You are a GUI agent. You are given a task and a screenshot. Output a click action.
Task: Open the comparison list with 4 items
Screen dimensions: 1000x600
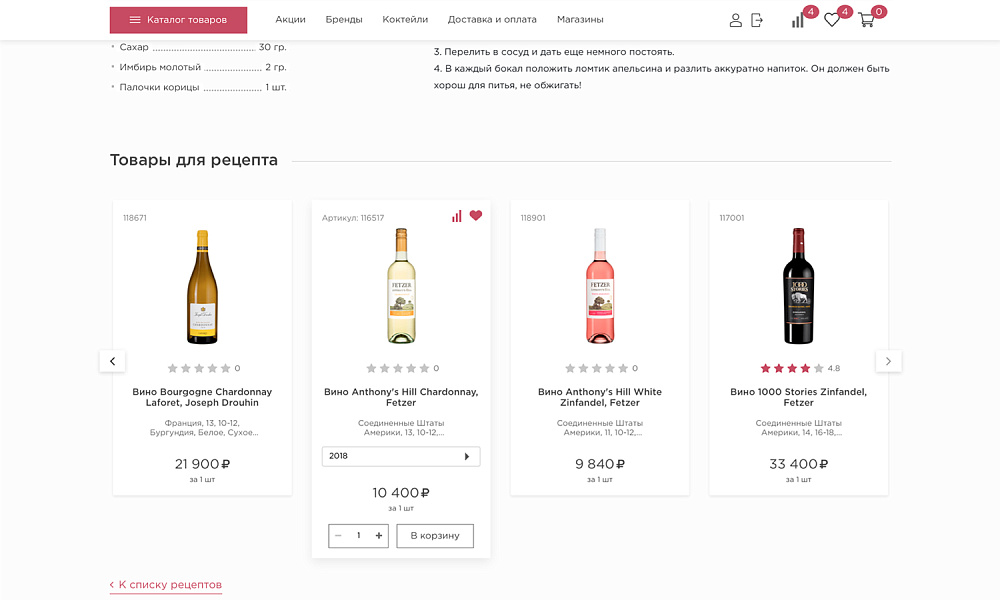(x=797, y=20)
